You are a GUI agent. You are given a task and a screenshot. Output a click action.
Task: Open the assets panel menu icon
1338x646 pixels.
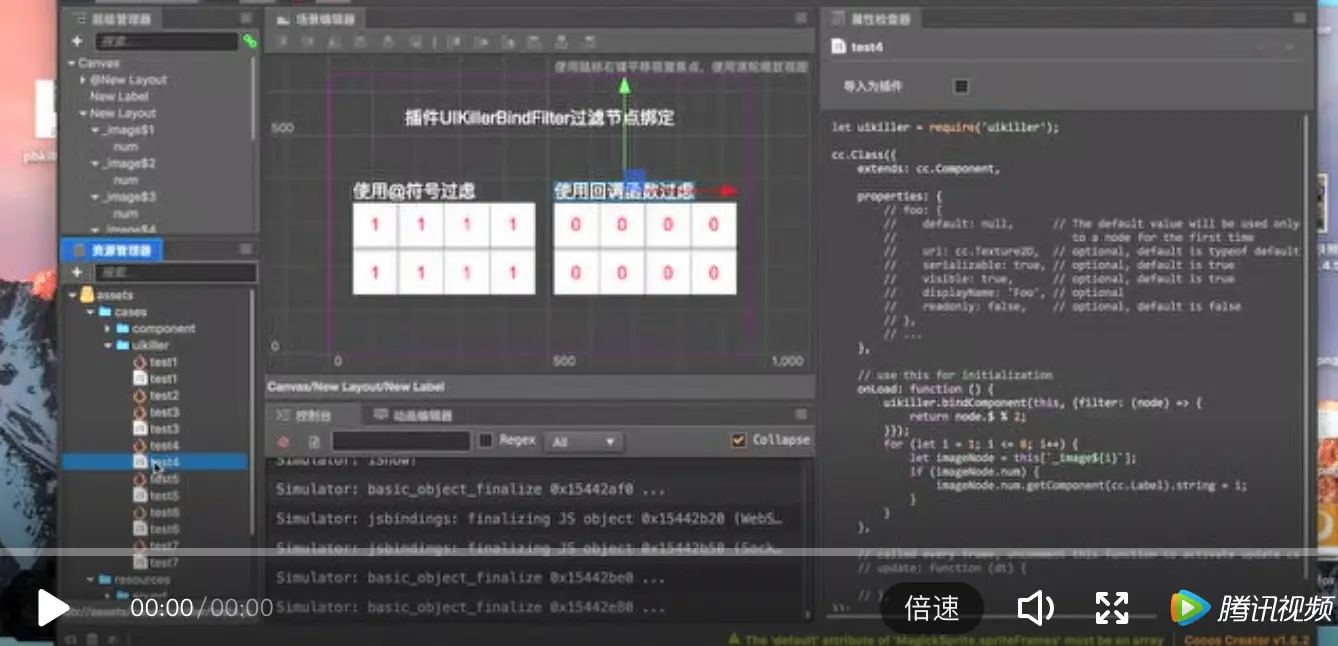tap(246, 249)
